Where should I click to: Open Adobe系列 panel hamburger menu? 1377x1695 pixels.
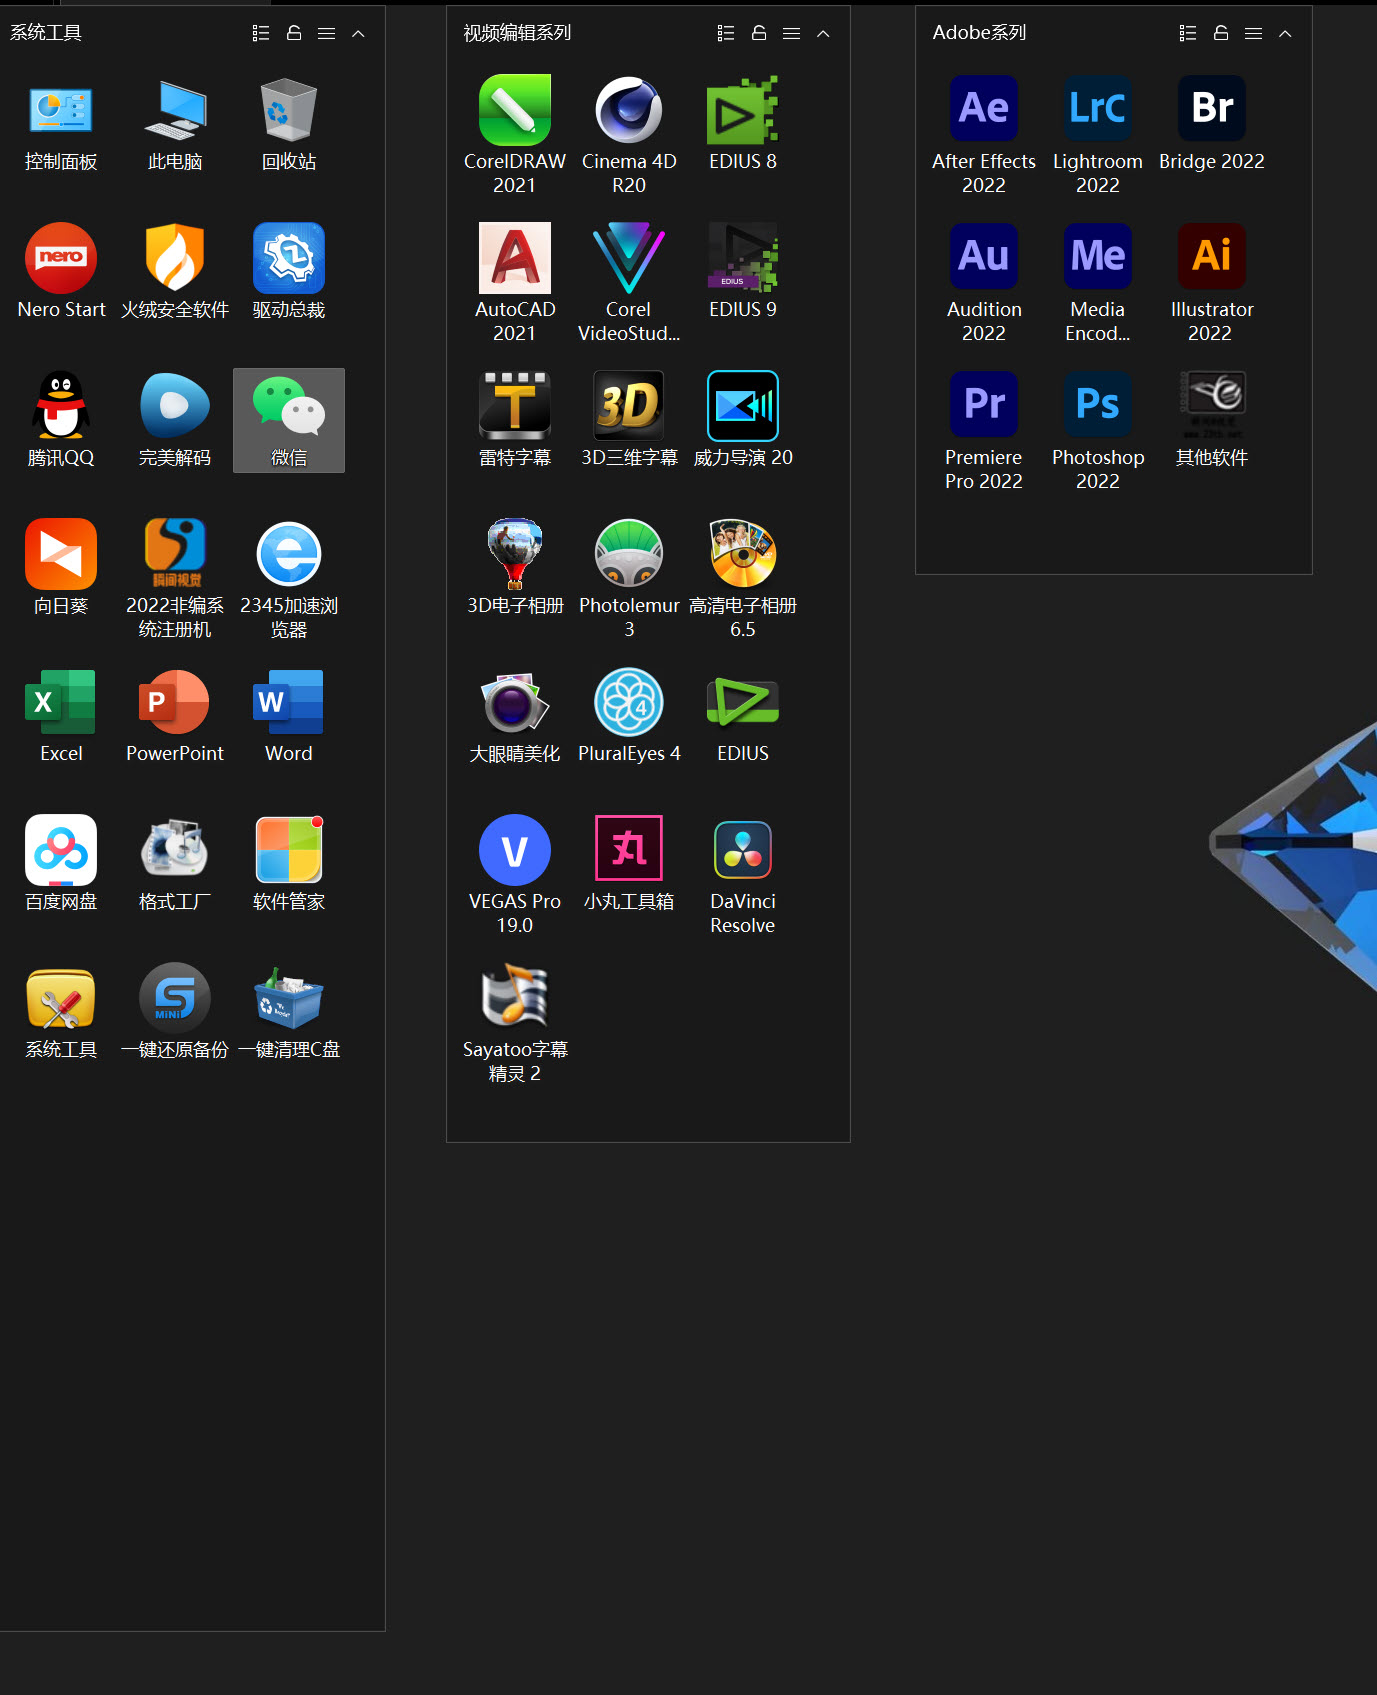tap(1253, 33)
